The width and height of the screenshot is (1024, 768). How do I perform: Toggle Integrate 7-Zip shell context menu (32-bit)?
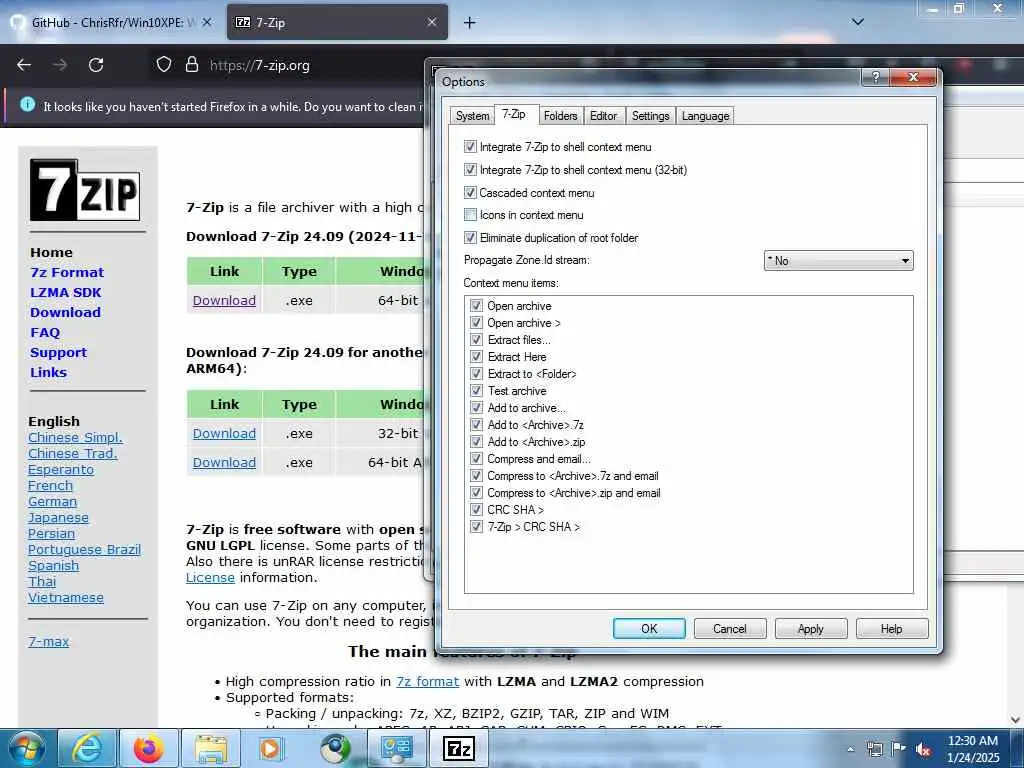tap(470, 169)
